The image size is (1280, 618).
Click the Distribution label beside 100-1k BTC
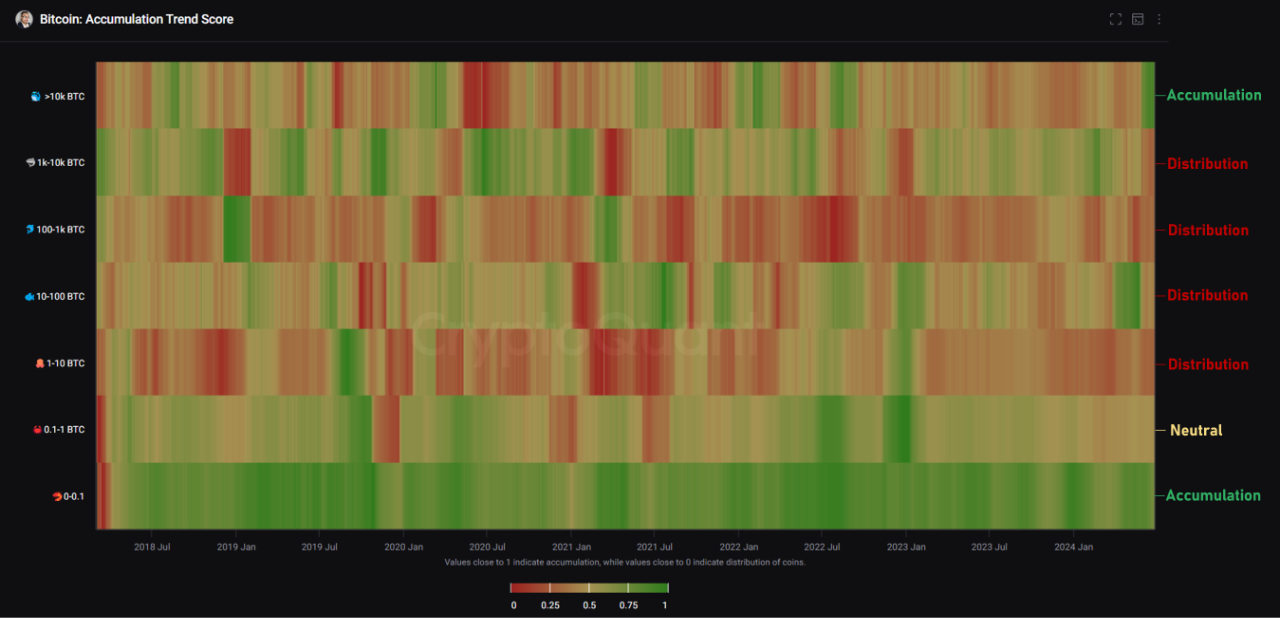point(1207,230)
